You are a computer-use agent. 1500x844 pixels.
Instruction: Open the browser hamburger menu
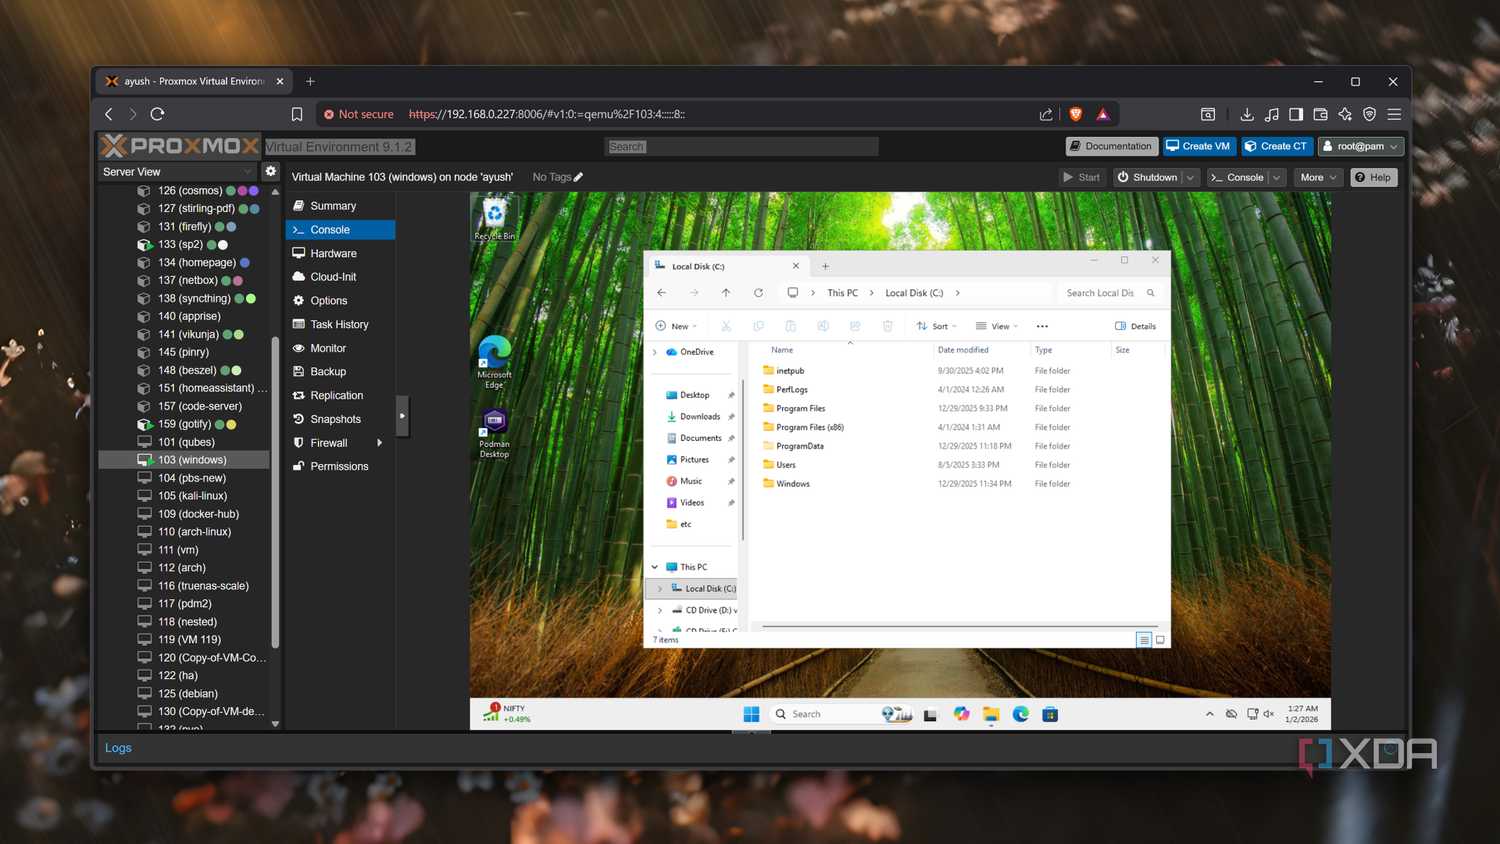click(1394, 114)
